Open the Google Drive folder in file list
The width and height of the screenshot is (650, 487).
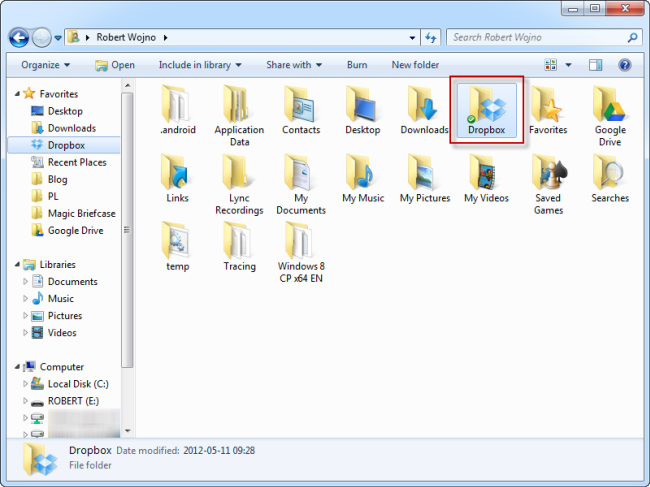610,116
